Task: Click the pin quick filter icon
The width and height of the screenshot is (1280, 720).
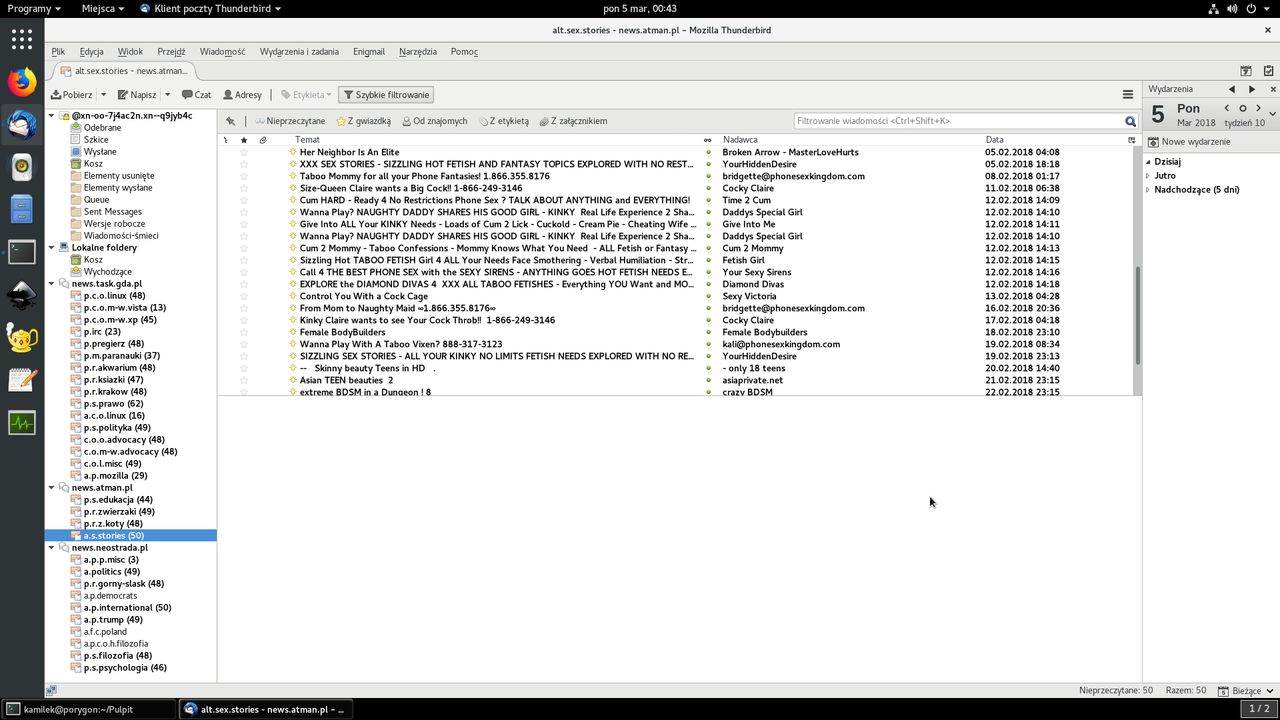Action: click(230, 121)
